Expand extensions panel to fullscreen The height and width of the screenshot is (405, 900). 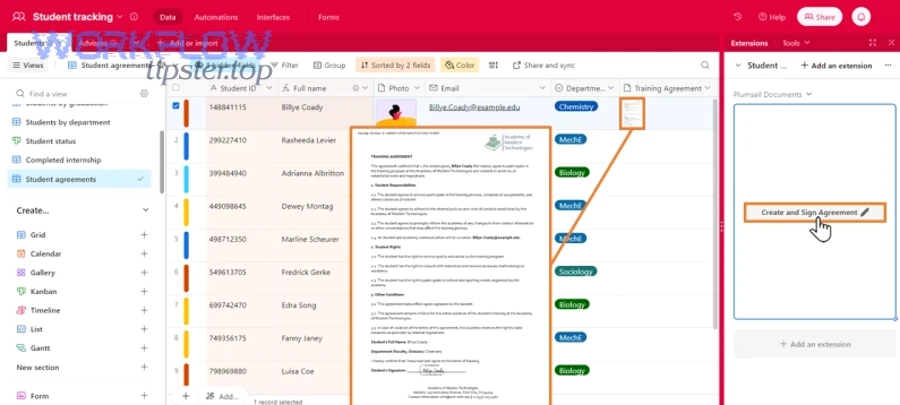point(872,43)
